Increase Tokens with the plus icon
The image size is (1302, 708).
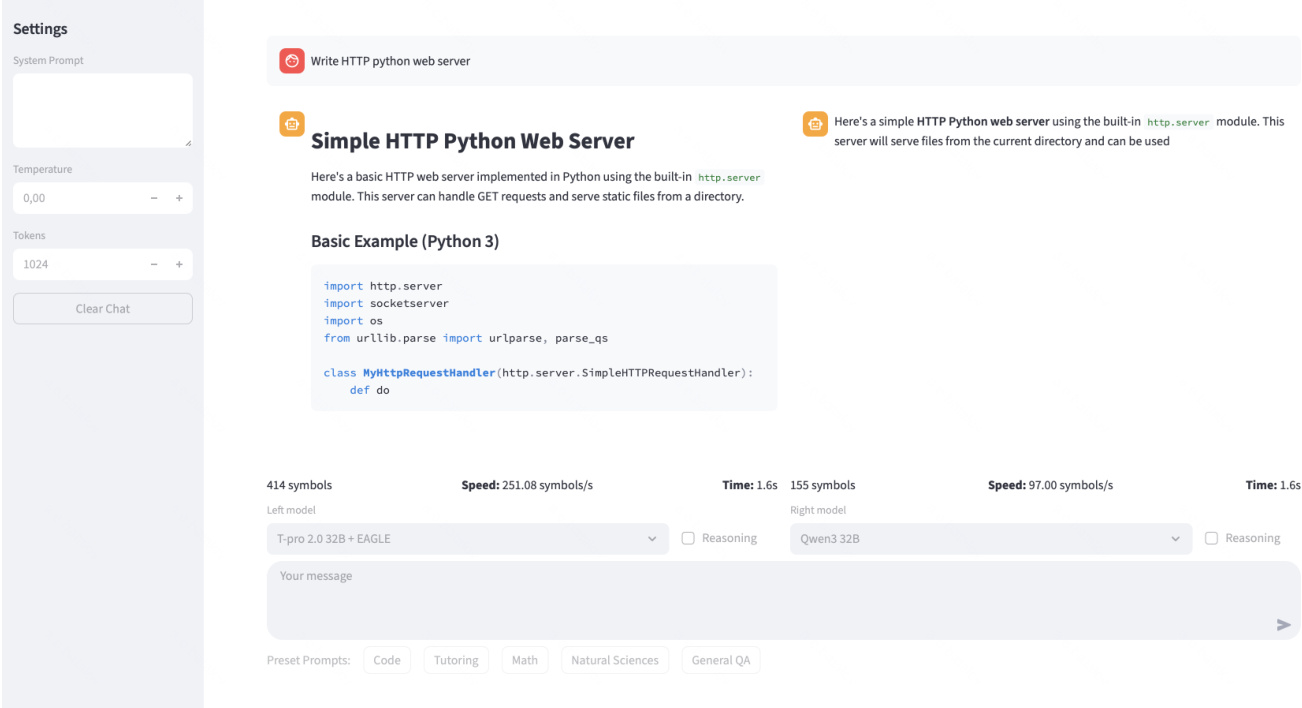(179, 264)
